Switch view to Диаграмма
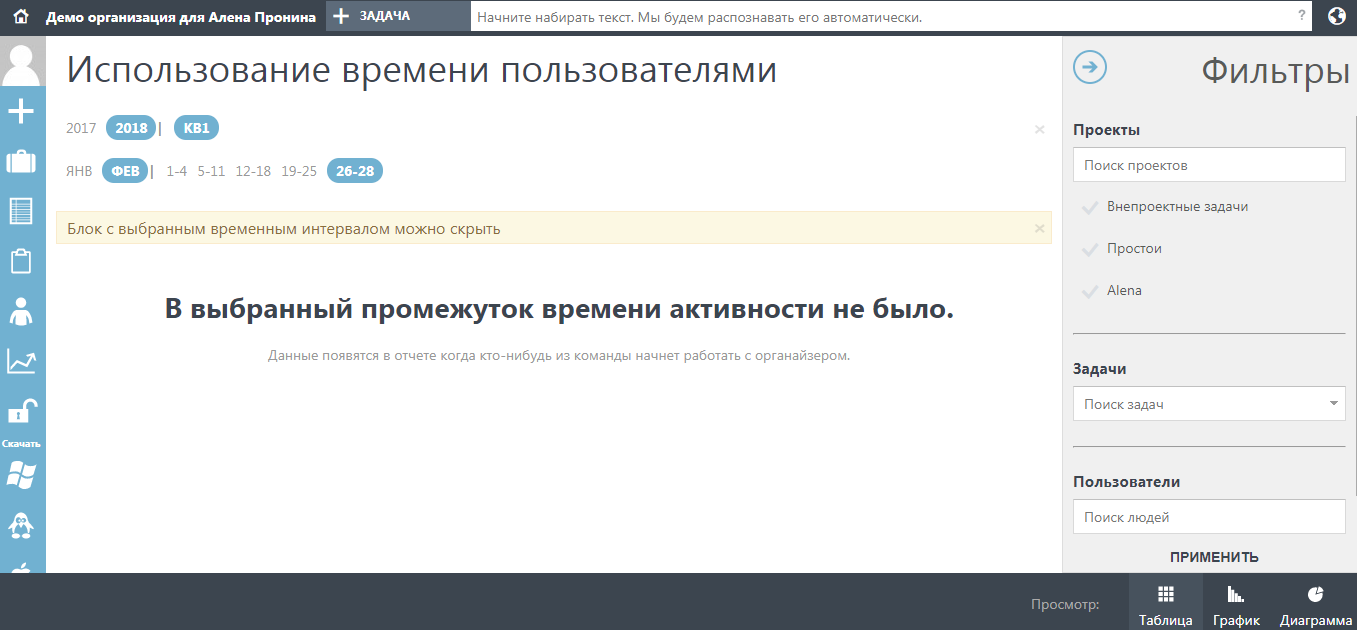The height and width of the screenshot is (630, 1357). point(1315,602)
